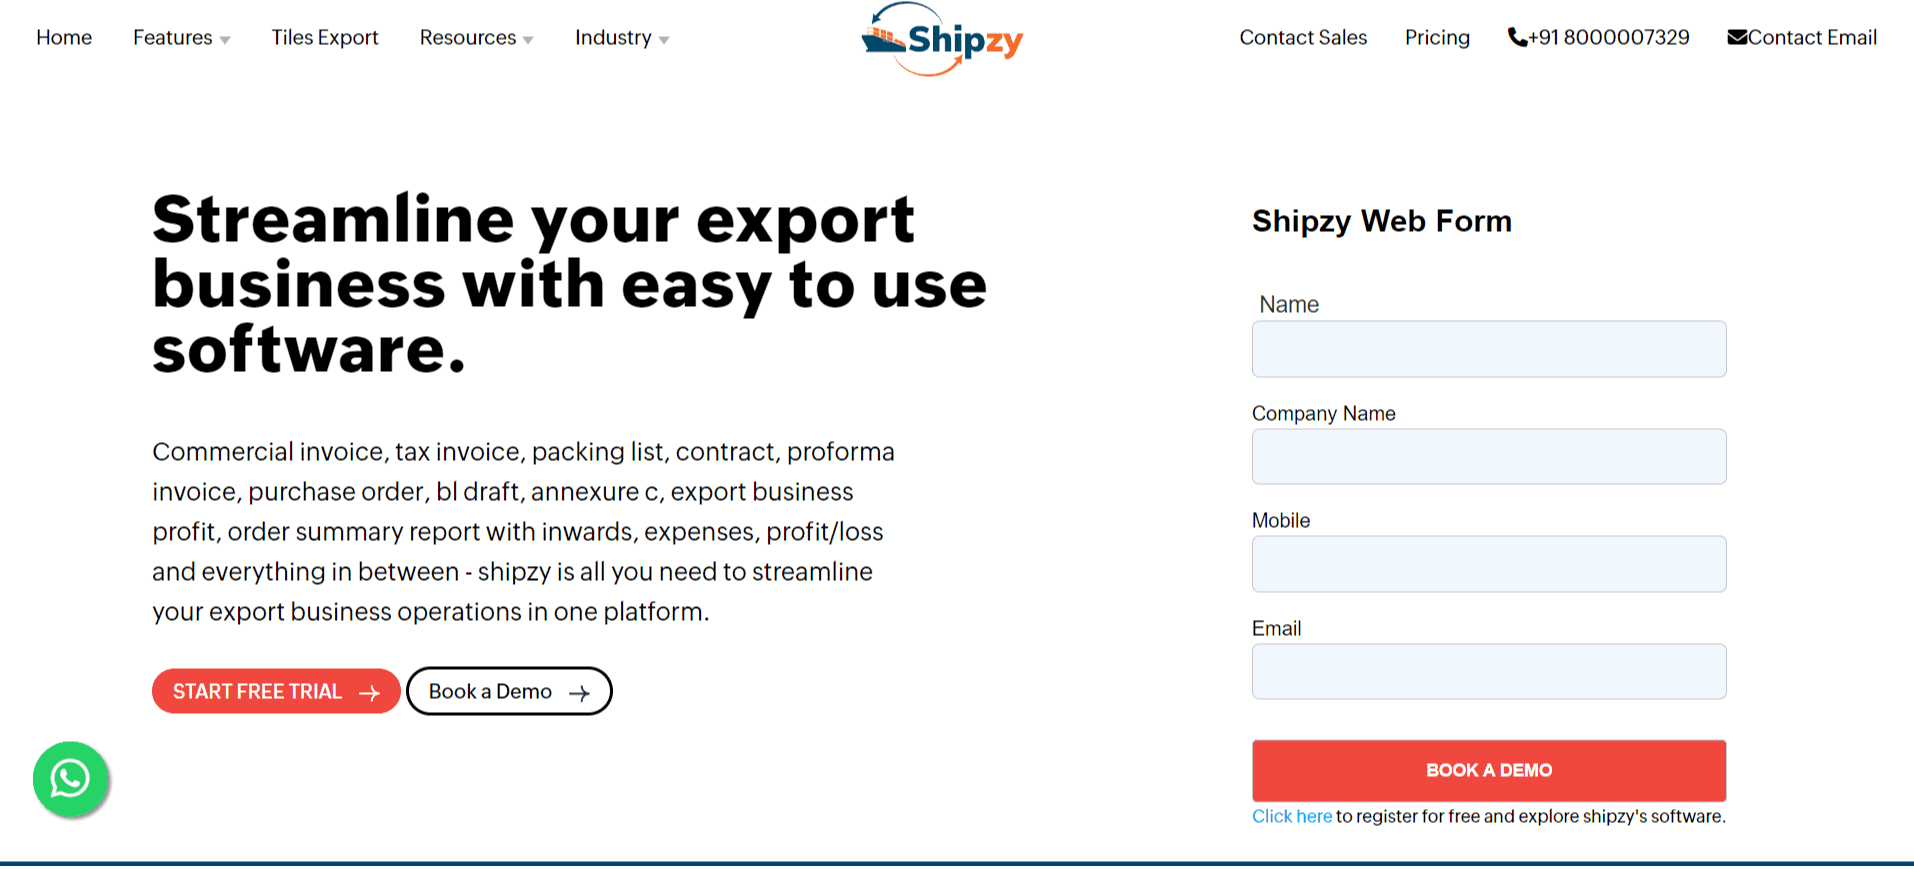The height and width of the screenshot is (869, 1914).
Task: Click the phone icon next to +91 8000007329
Action: coord(1518,37)
